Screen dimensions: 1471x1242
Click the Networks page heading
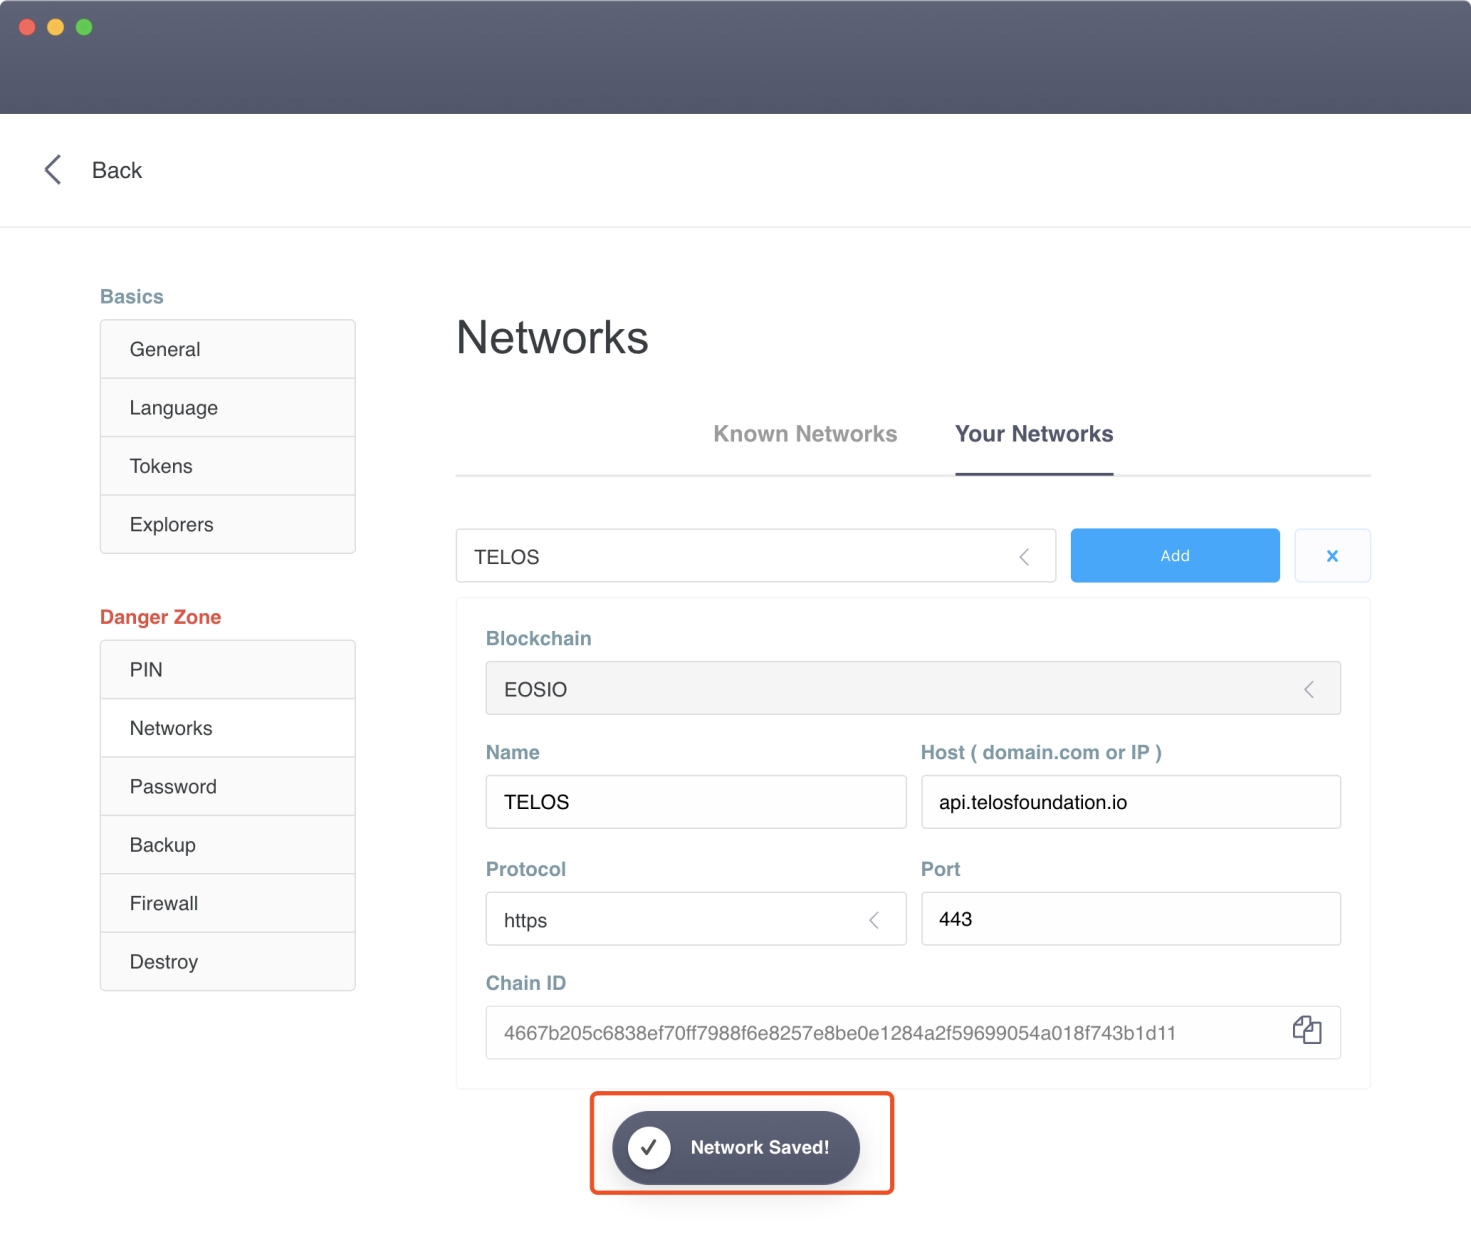click(552, 337)
